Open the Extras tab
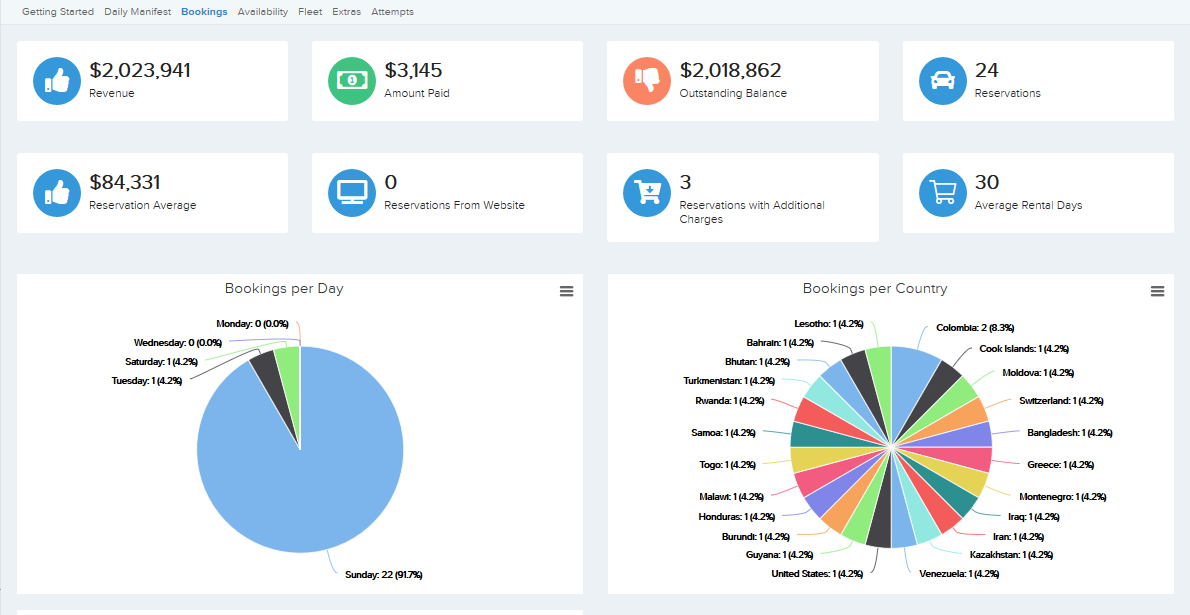The image size is (1190, 615). coord(346,11)
